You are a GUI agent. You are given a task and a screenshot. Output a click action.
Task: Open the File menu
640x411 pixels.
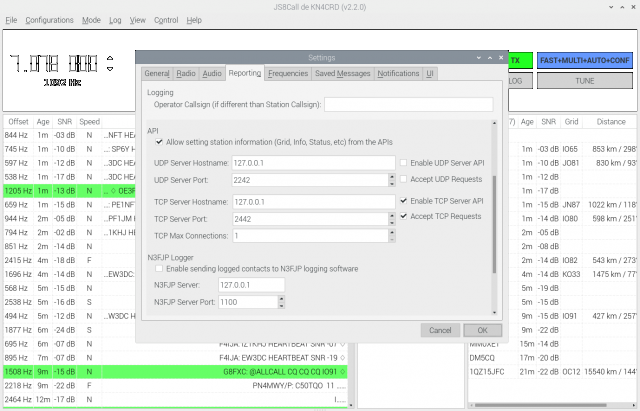point(11,20)
